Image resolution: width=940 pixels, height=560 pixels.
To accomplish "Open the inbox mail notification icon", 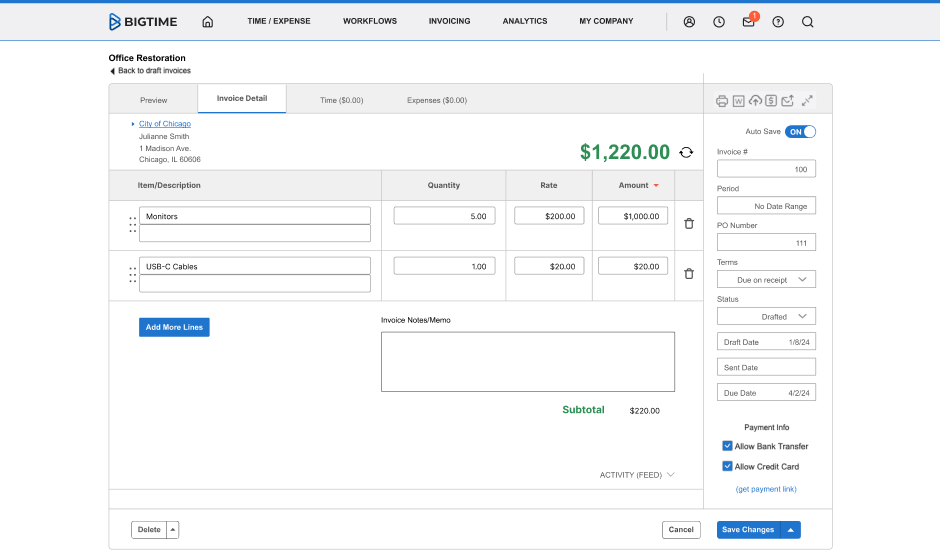I will coord(749,22).
